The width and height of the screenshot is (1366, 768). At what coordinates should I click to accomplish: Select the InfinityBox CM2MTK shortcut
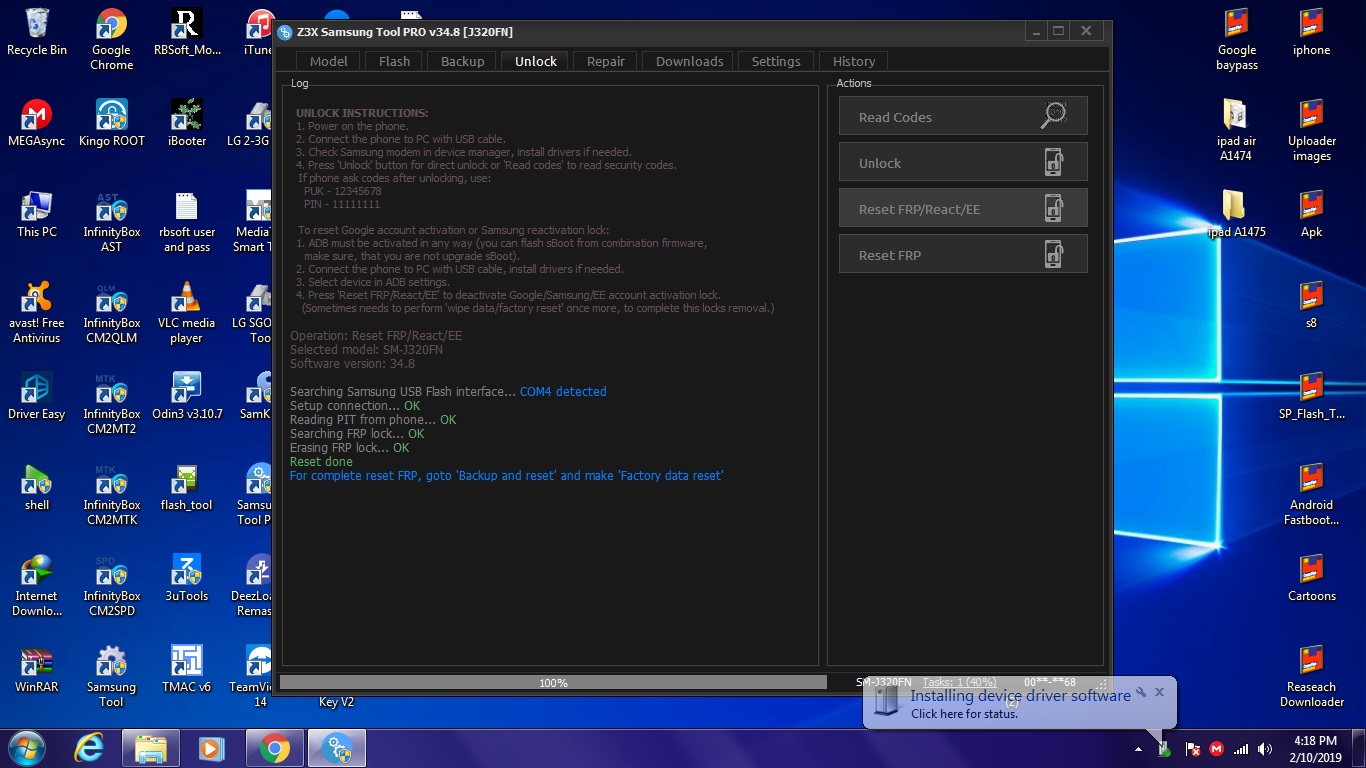coord(111,494)
